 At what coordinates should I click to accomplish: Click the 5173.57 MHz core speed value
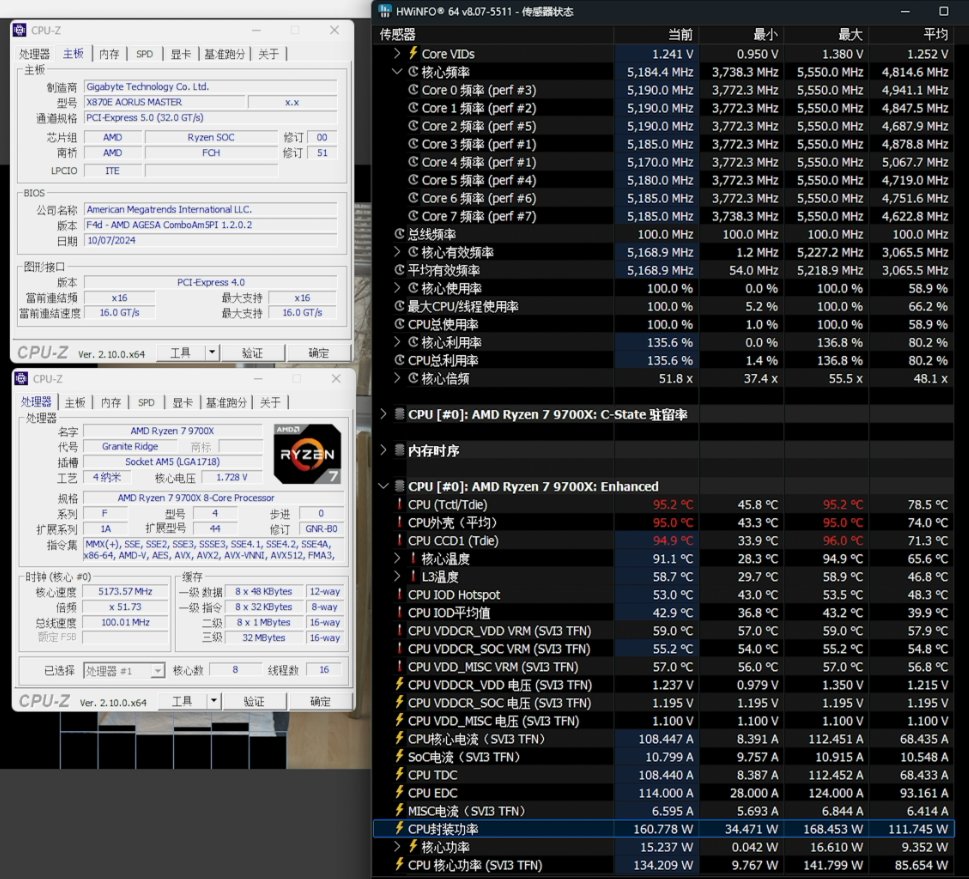click(x=125, y=592)
